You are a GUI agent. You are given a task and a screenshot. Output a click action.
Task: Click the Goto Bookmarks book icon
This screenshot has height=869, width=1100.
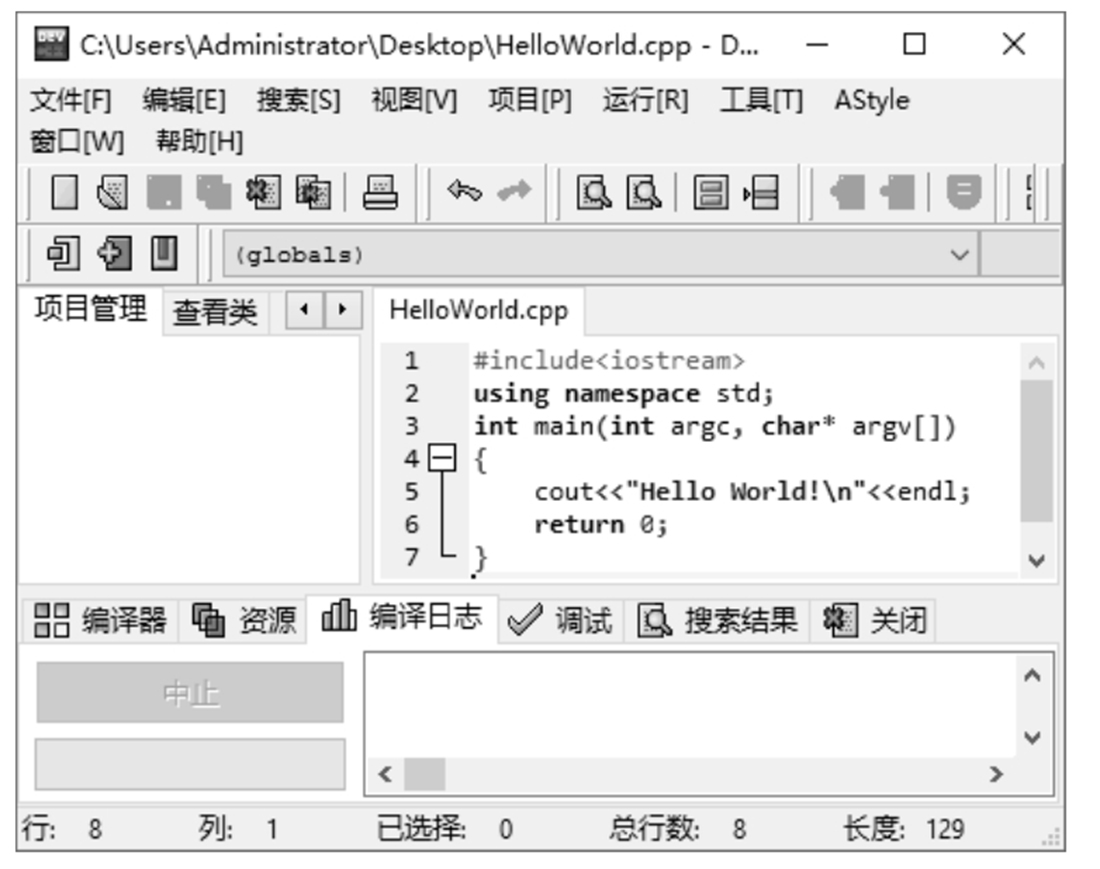click(164, 253)
